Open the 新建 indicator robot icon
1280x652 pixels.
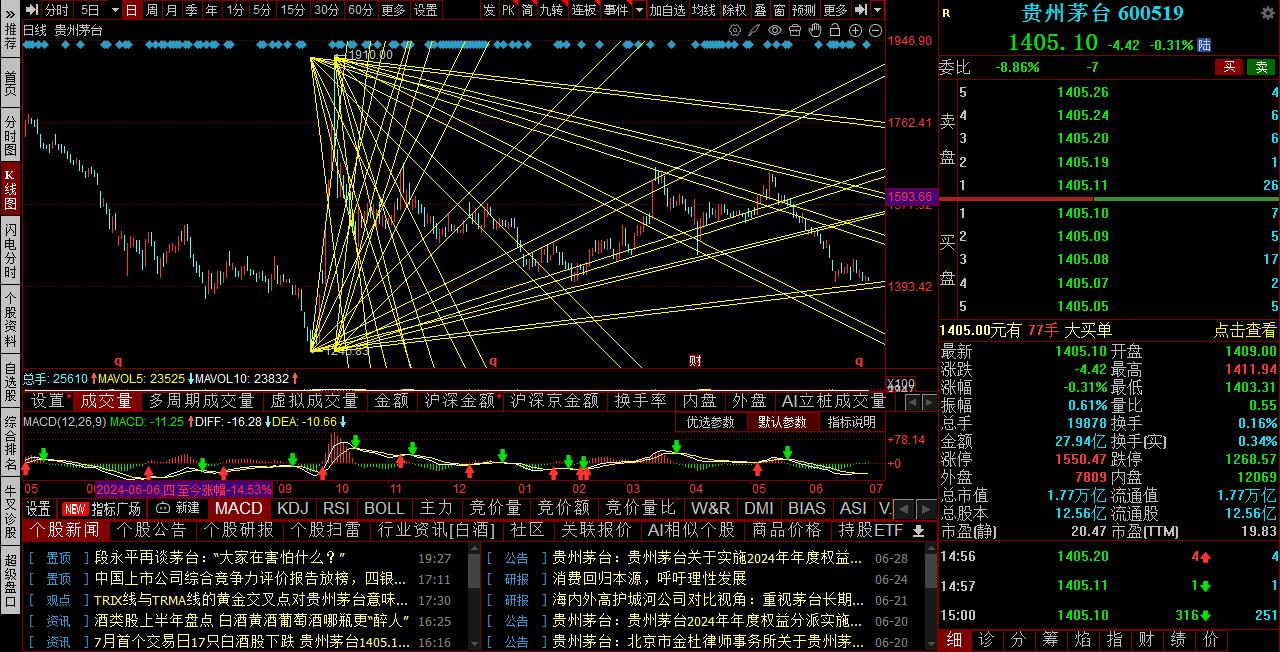pos(162,508)
